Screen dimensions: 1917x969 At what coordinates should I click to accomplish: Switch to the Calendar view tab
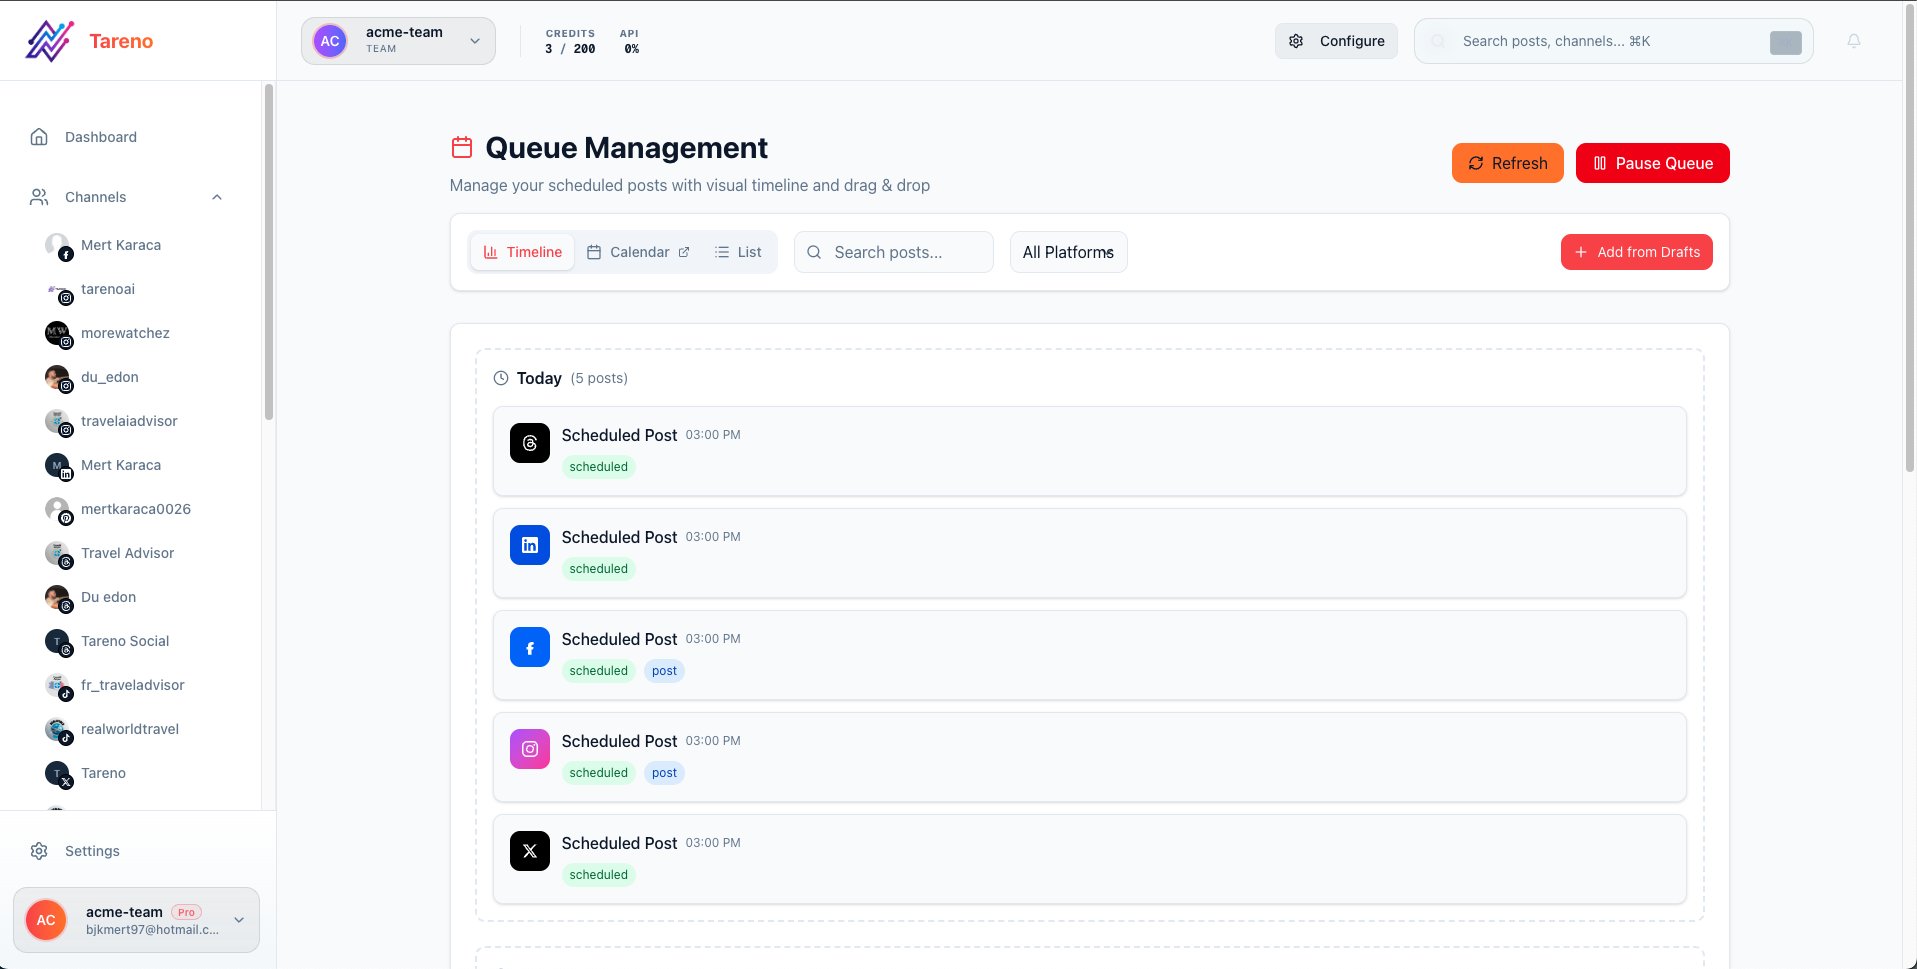pyautogui.click(x=638, y=252)
